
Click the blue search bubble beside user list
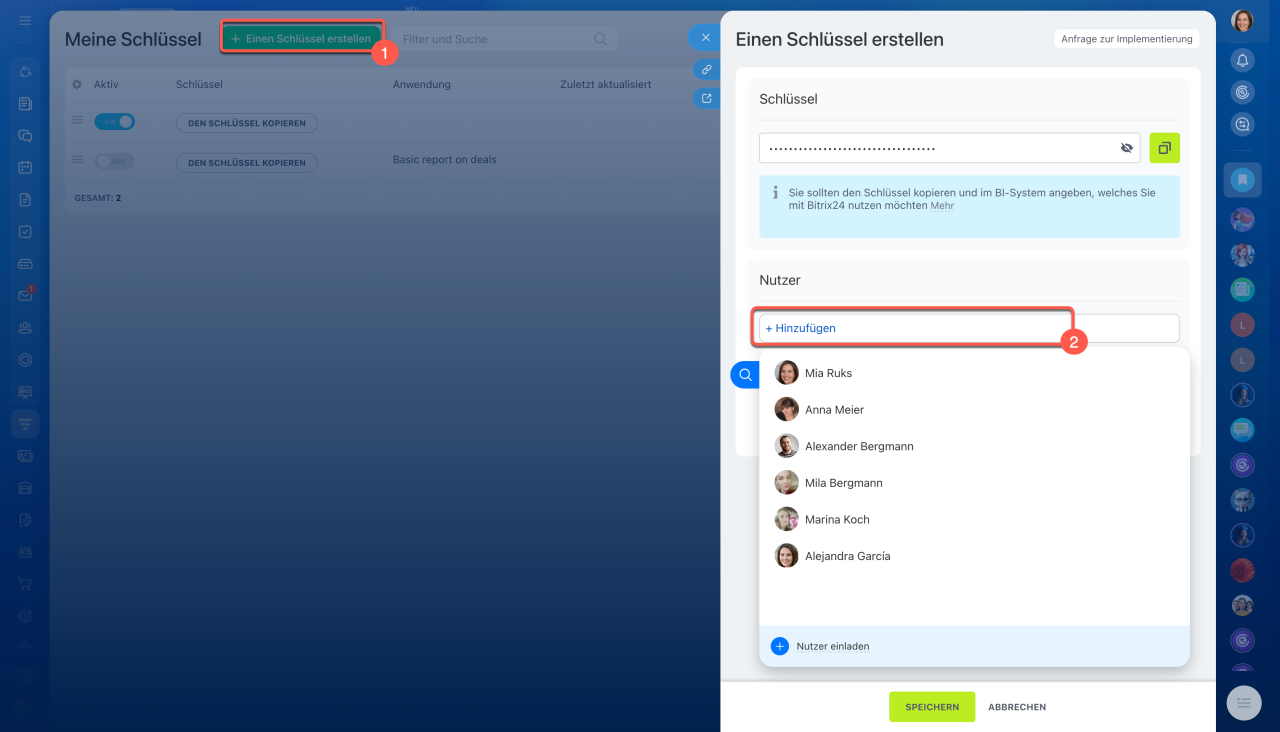tap(745, 374)
